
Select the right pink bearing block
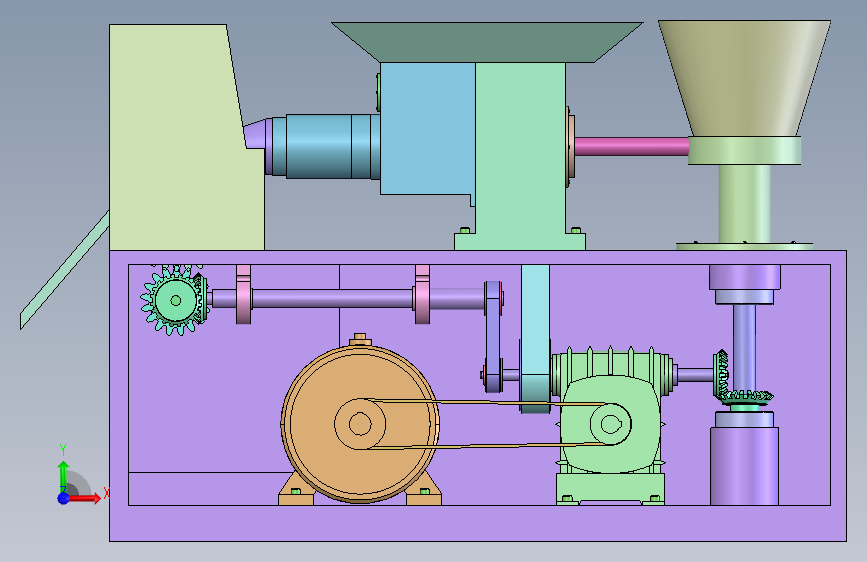pos(422,294)
